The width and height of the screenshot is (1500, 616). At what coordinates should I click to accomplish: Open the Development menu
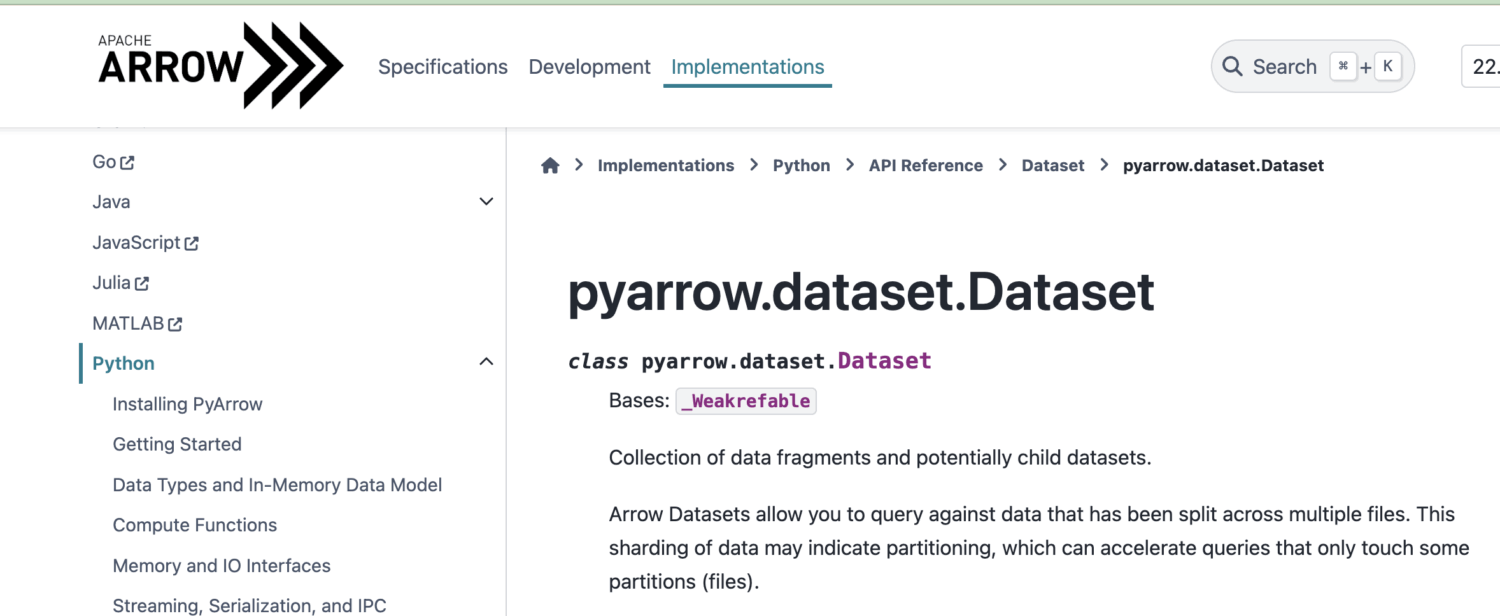click(x=590, y=67)
